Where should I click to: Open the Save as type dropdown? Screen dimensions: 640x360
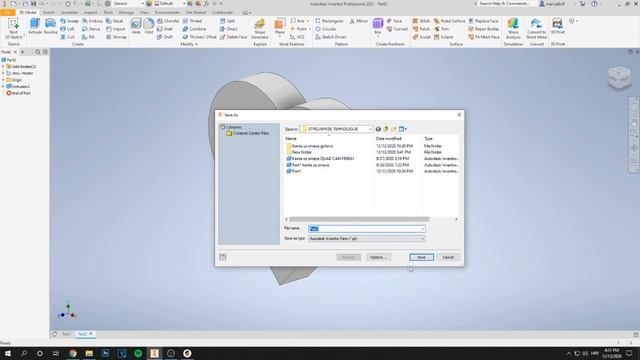(367, 238)
